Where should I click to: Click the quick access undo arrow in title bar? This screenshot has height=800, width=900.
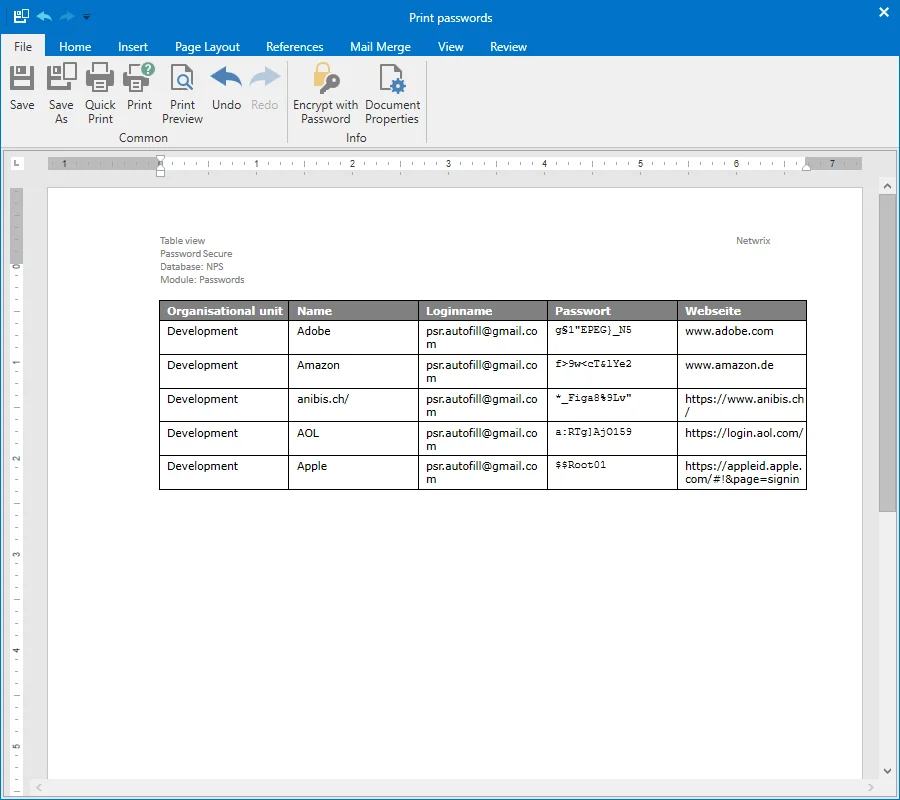point(44,17)
